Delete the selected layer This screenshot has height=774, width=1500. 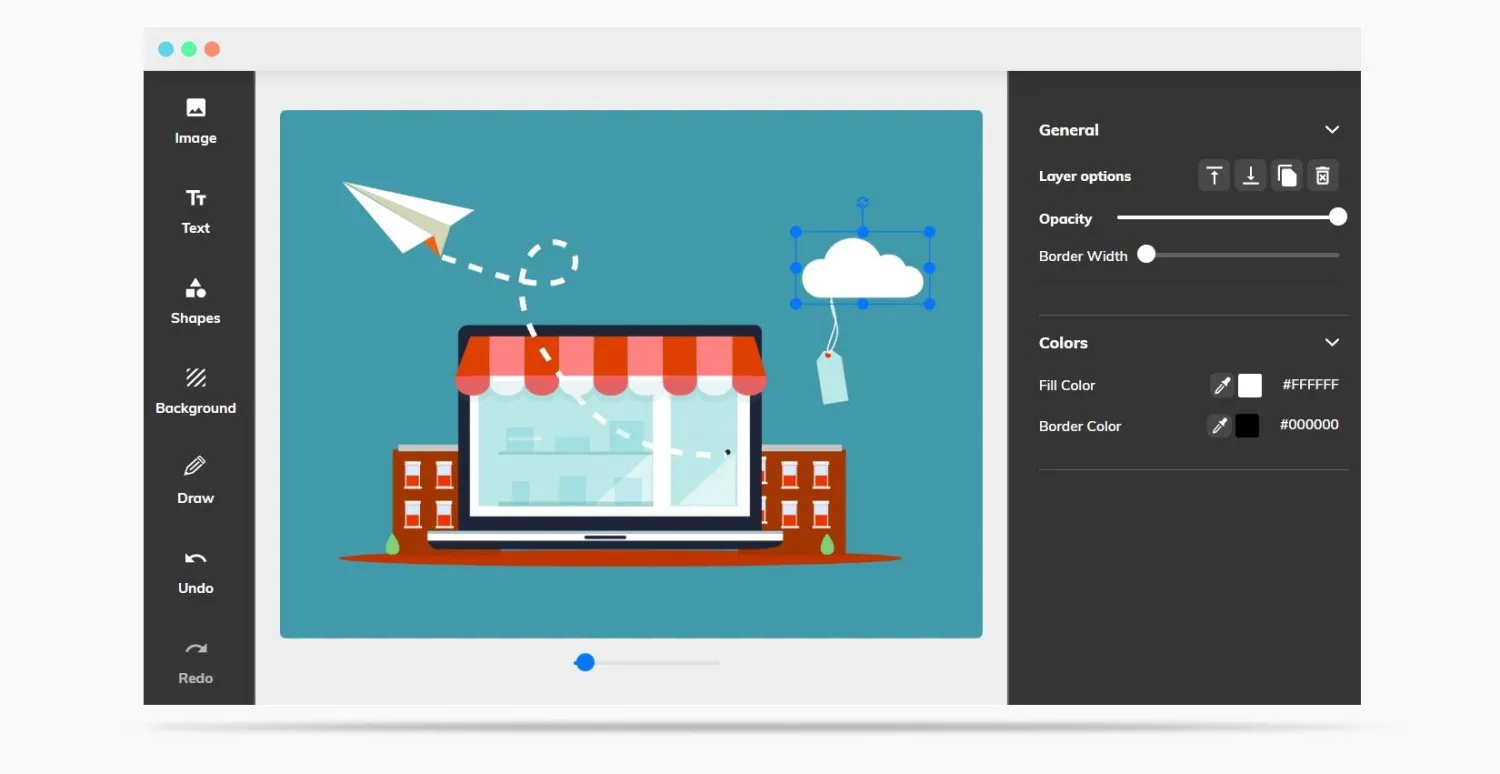(1322, 175)
